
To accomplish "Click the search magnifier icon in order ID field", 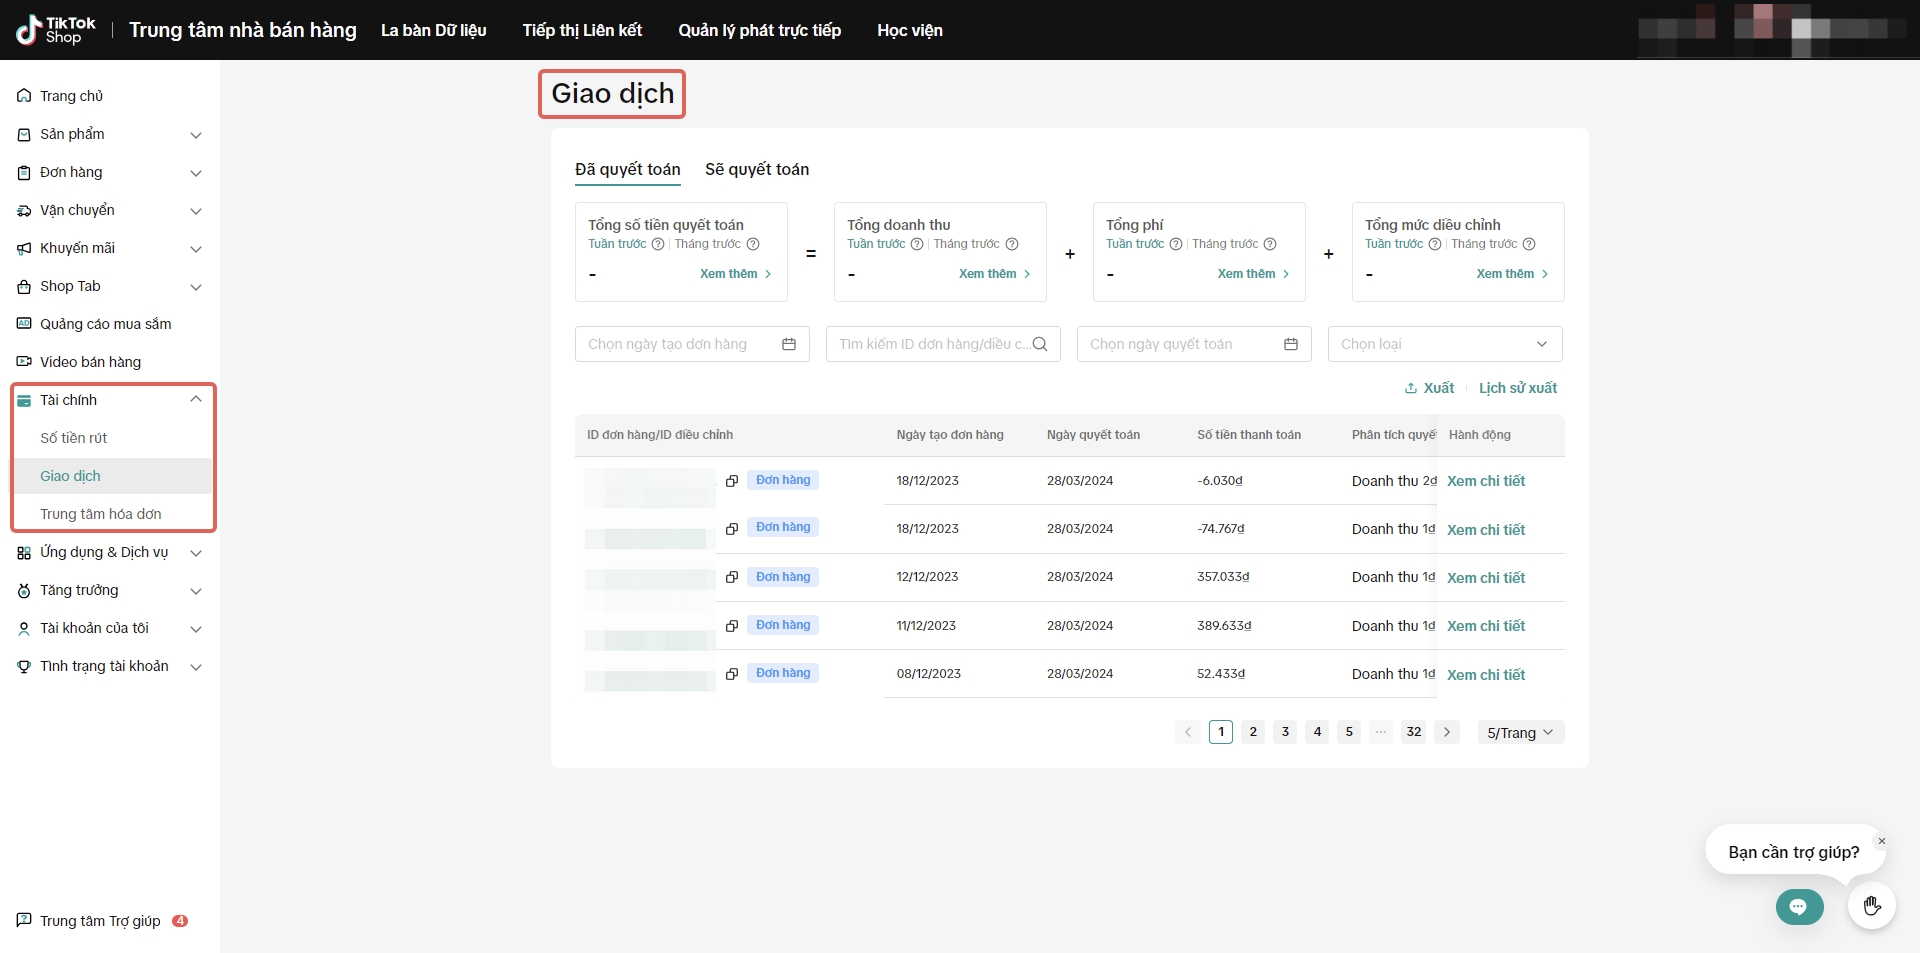I will click(x=1040, y=344).
